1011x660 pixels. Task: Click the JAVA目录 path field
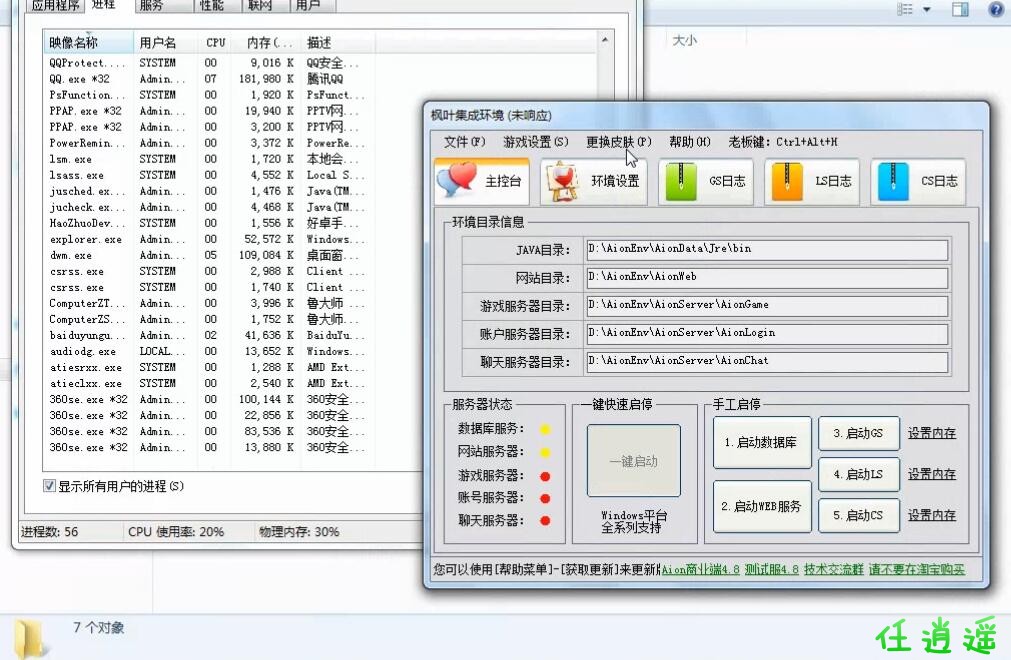tap(767, 249)
